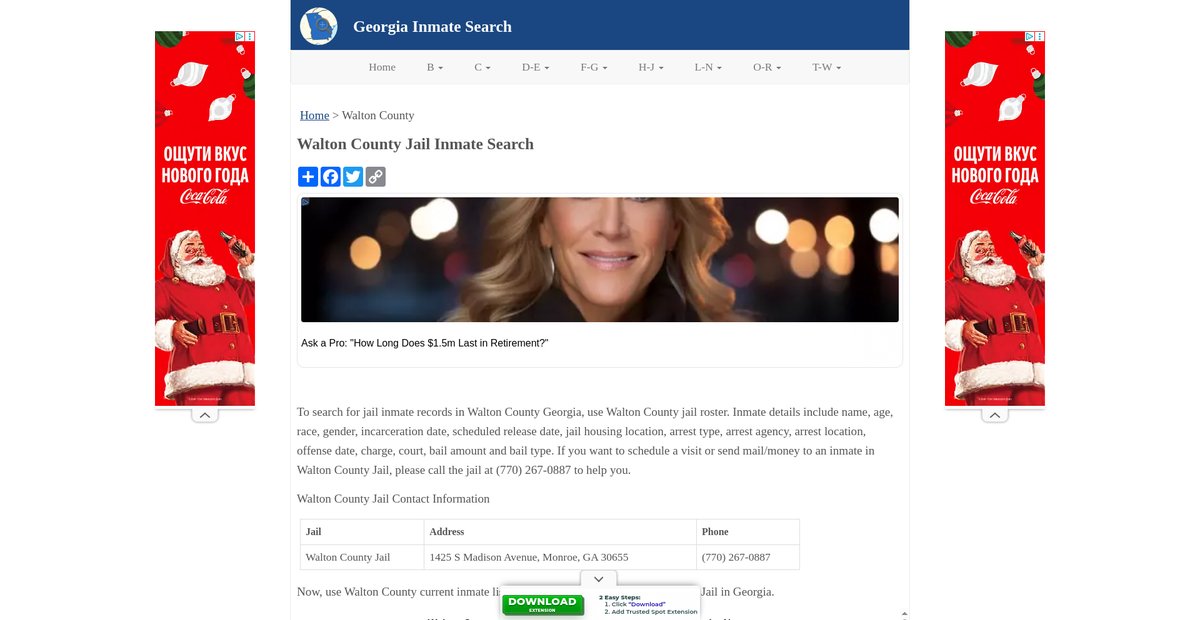Open the Home navigation item
The height and width of the screenshot is (620, 1200).
(x=382, y=67)
